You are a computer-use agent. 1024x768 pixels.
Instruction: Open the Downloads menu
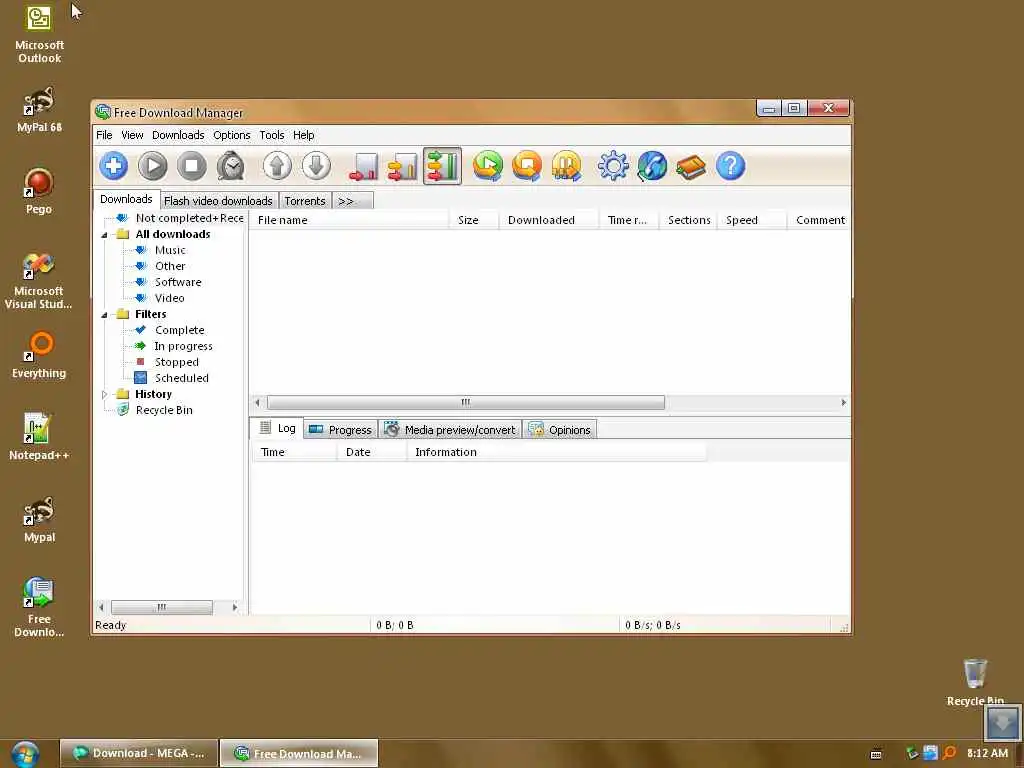178,135
